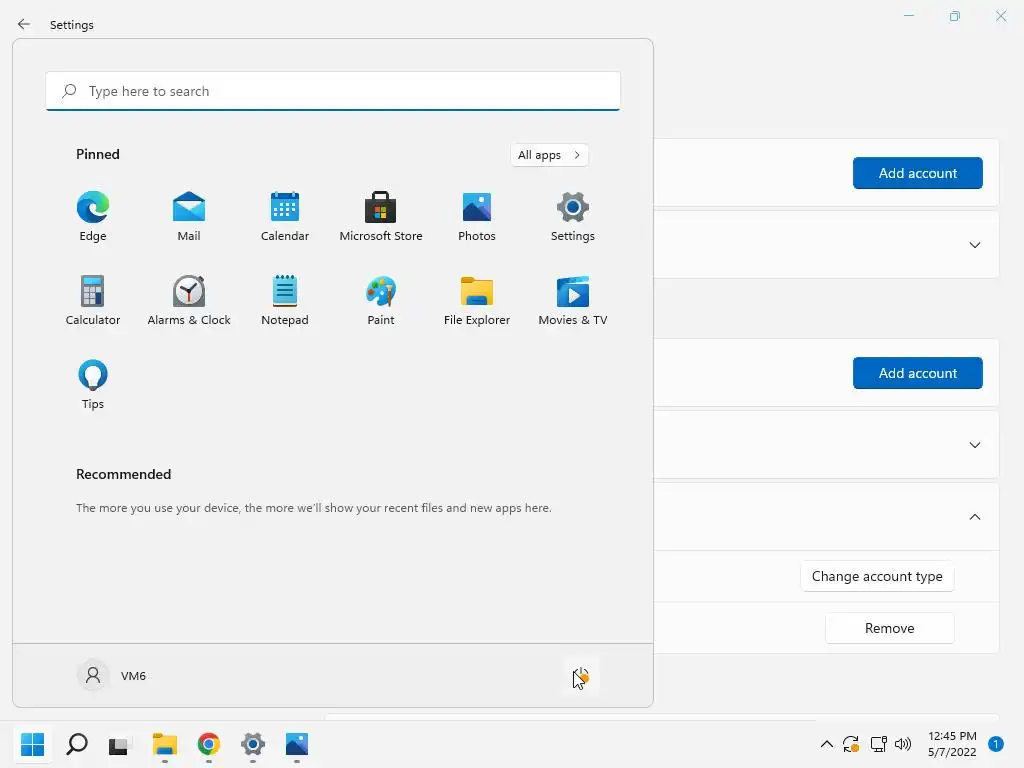The image size is (1024, 768).
Task: Open the network tray icon
Action: (x=878, y=744)
